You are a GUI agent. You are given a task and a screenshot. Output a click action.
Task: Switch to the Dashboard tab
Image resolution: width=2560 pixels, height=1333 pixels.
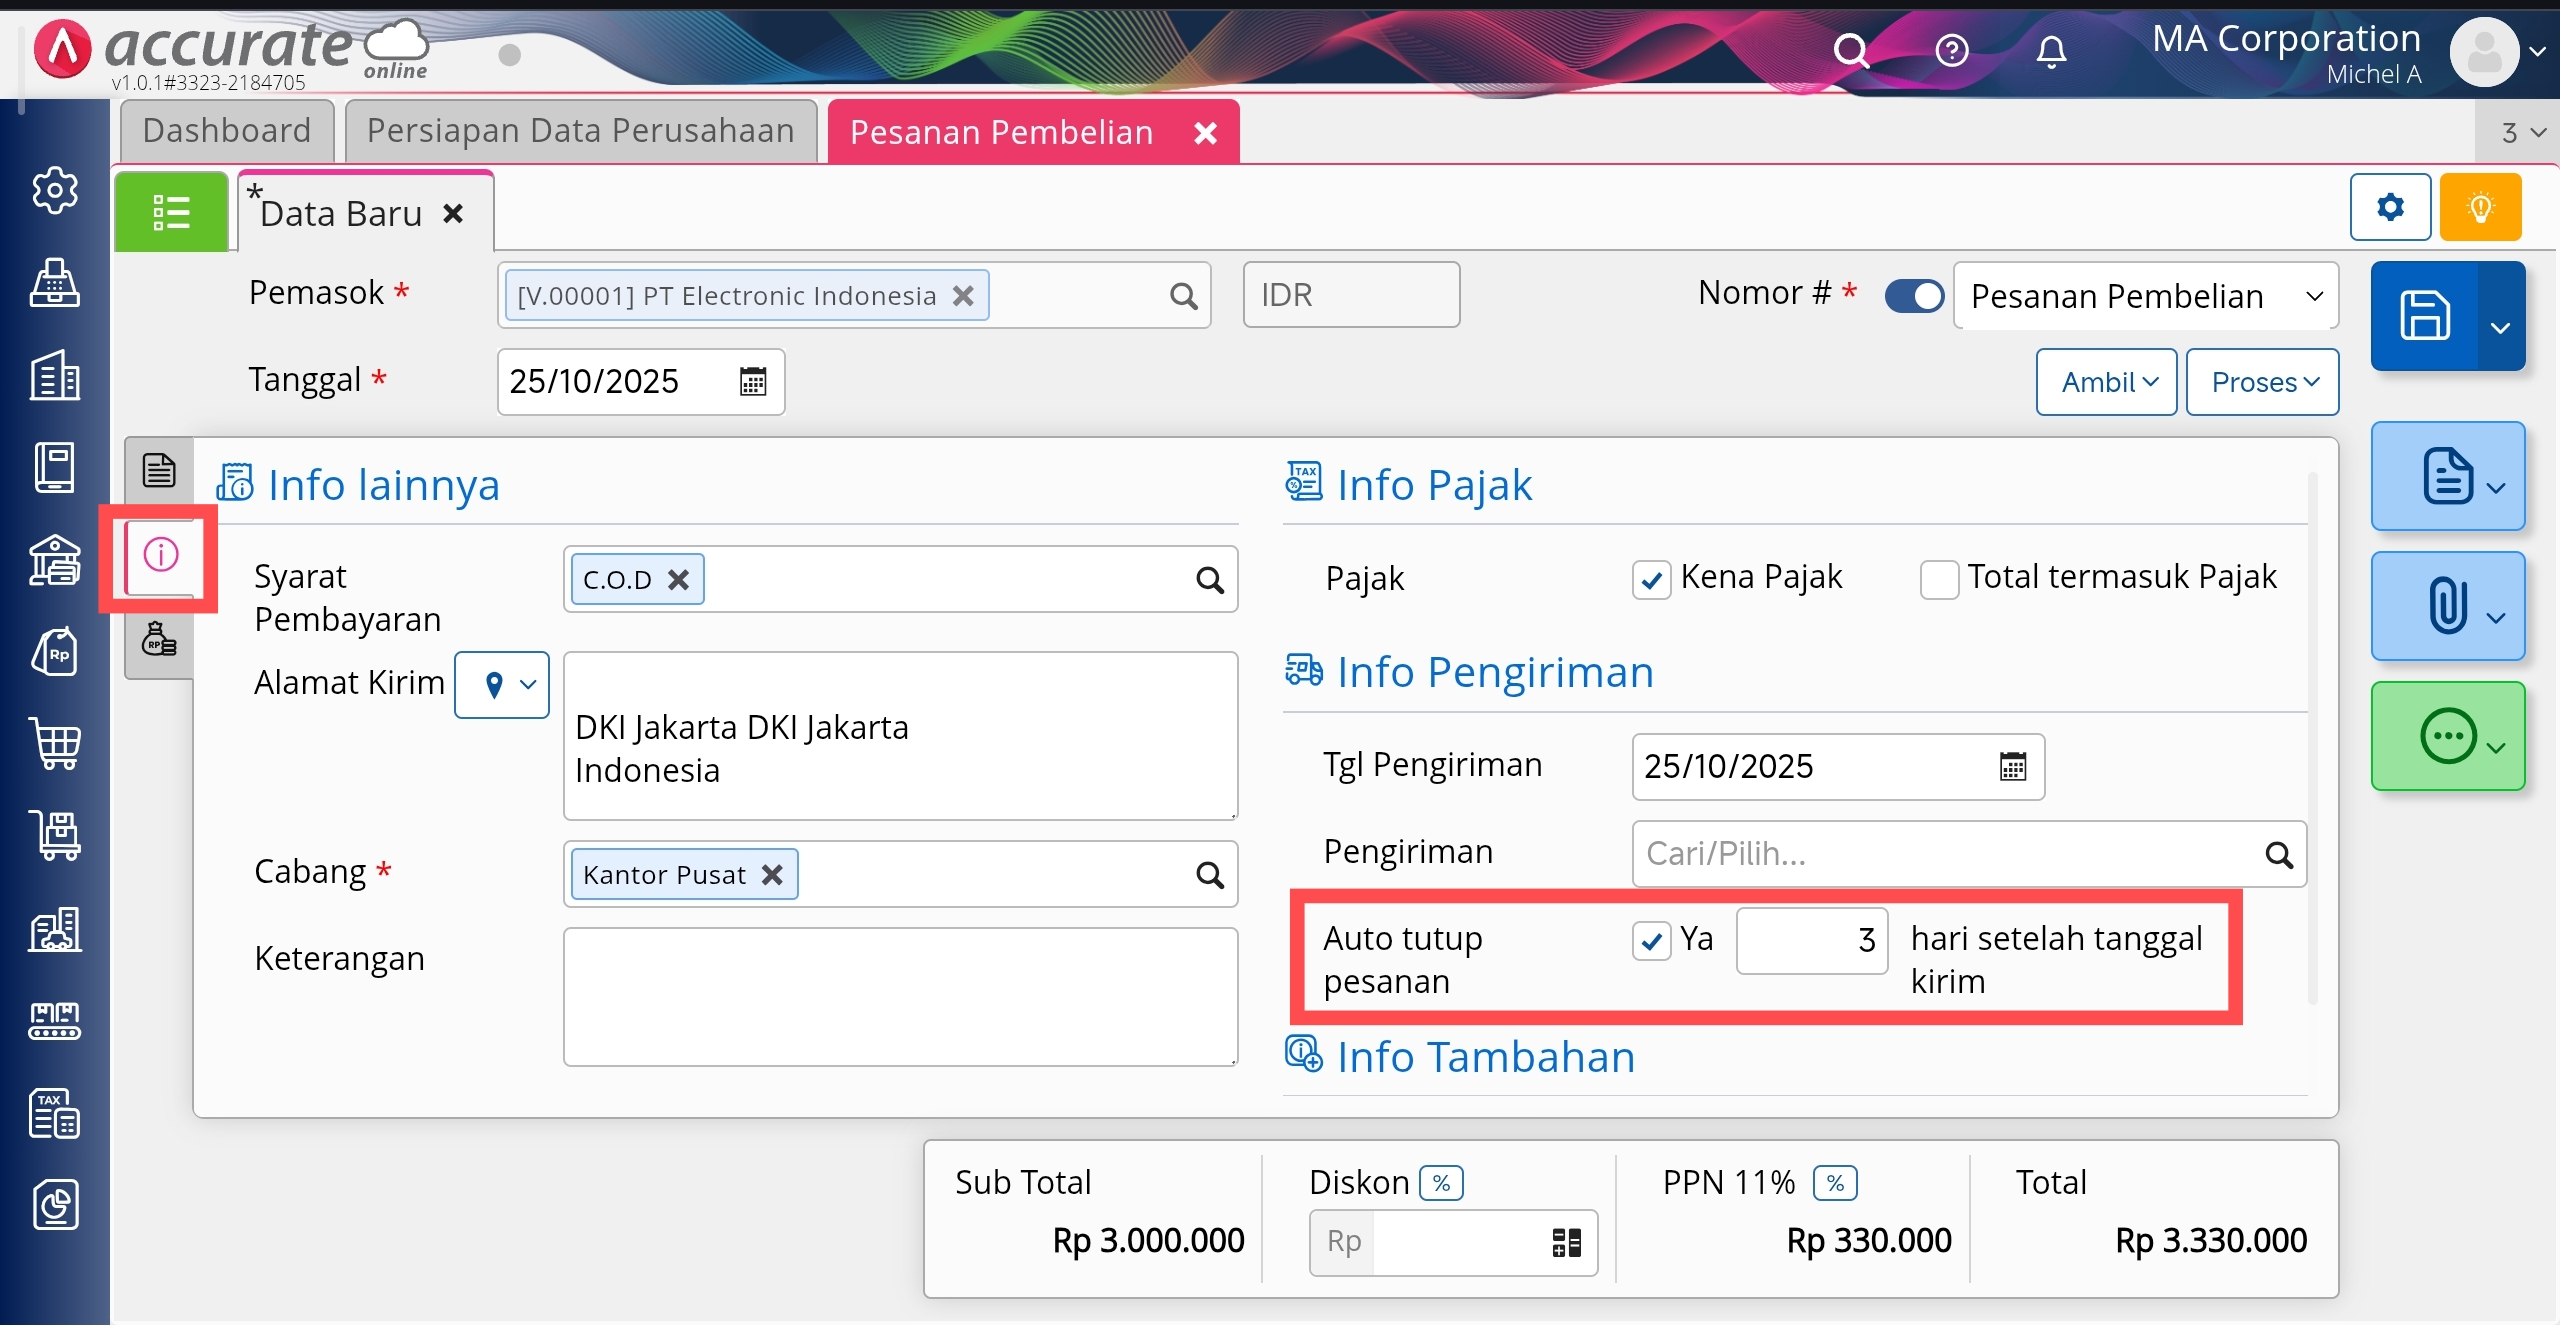tap(227, 131)
